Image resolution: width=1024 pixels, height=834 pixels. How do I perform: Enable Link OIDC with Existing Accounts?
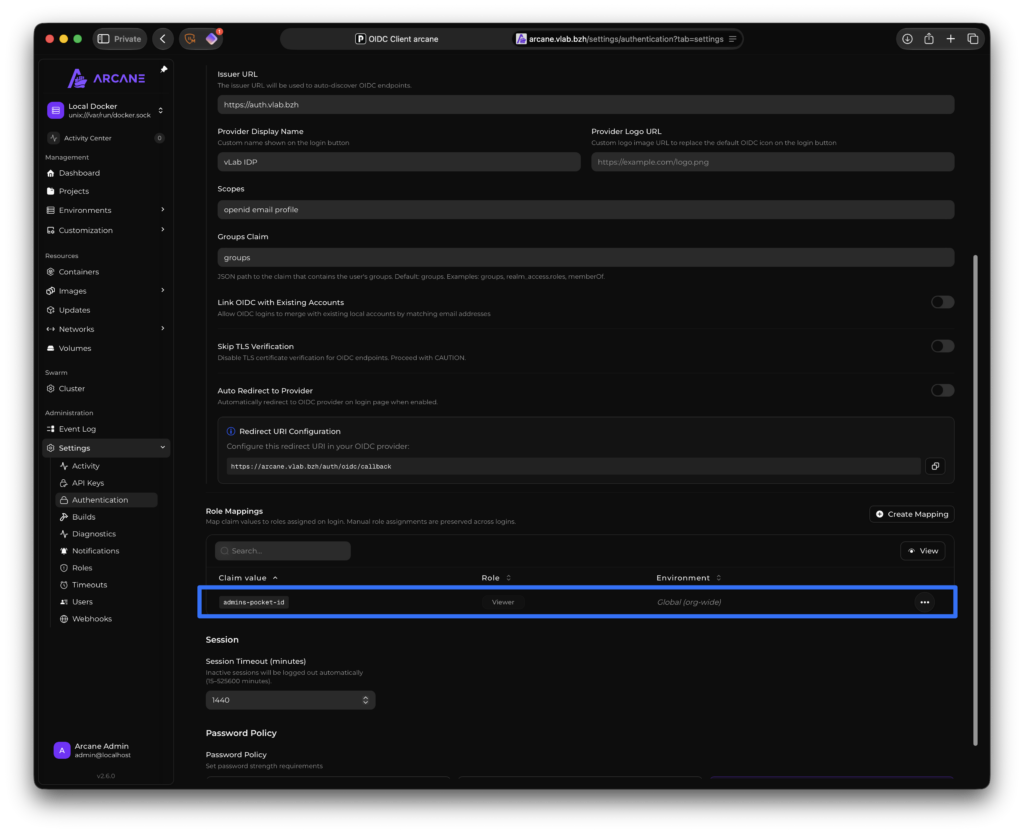click(x=942, y=302)
